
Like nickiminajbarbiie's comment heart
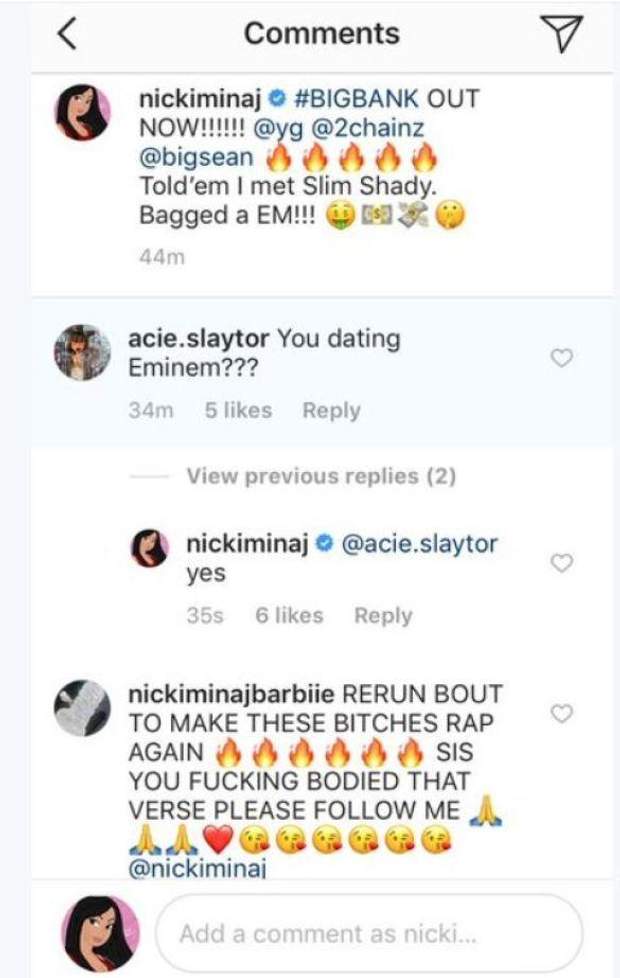click(x=562, y=713)
